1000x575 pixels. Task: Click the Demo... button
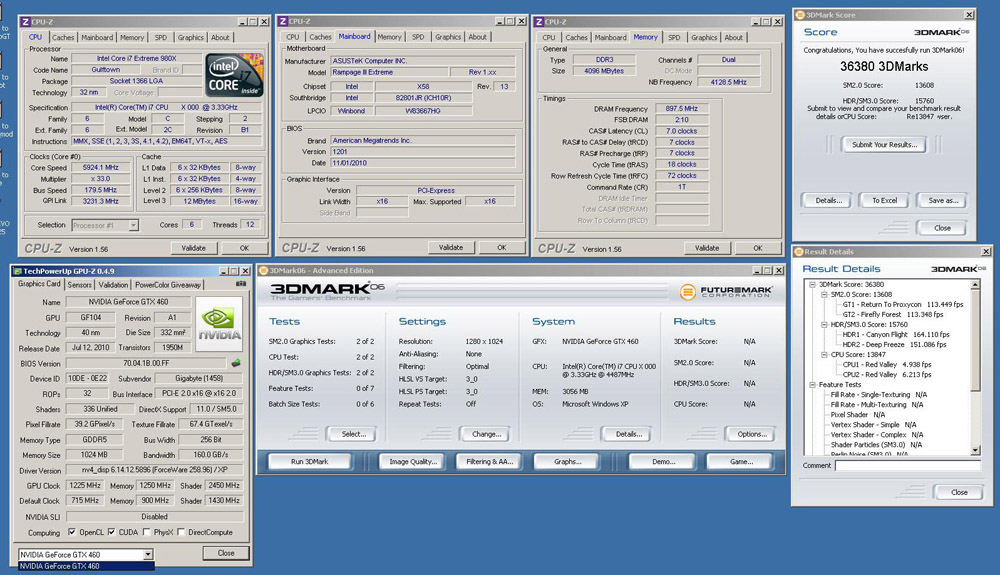coord(663,462)
